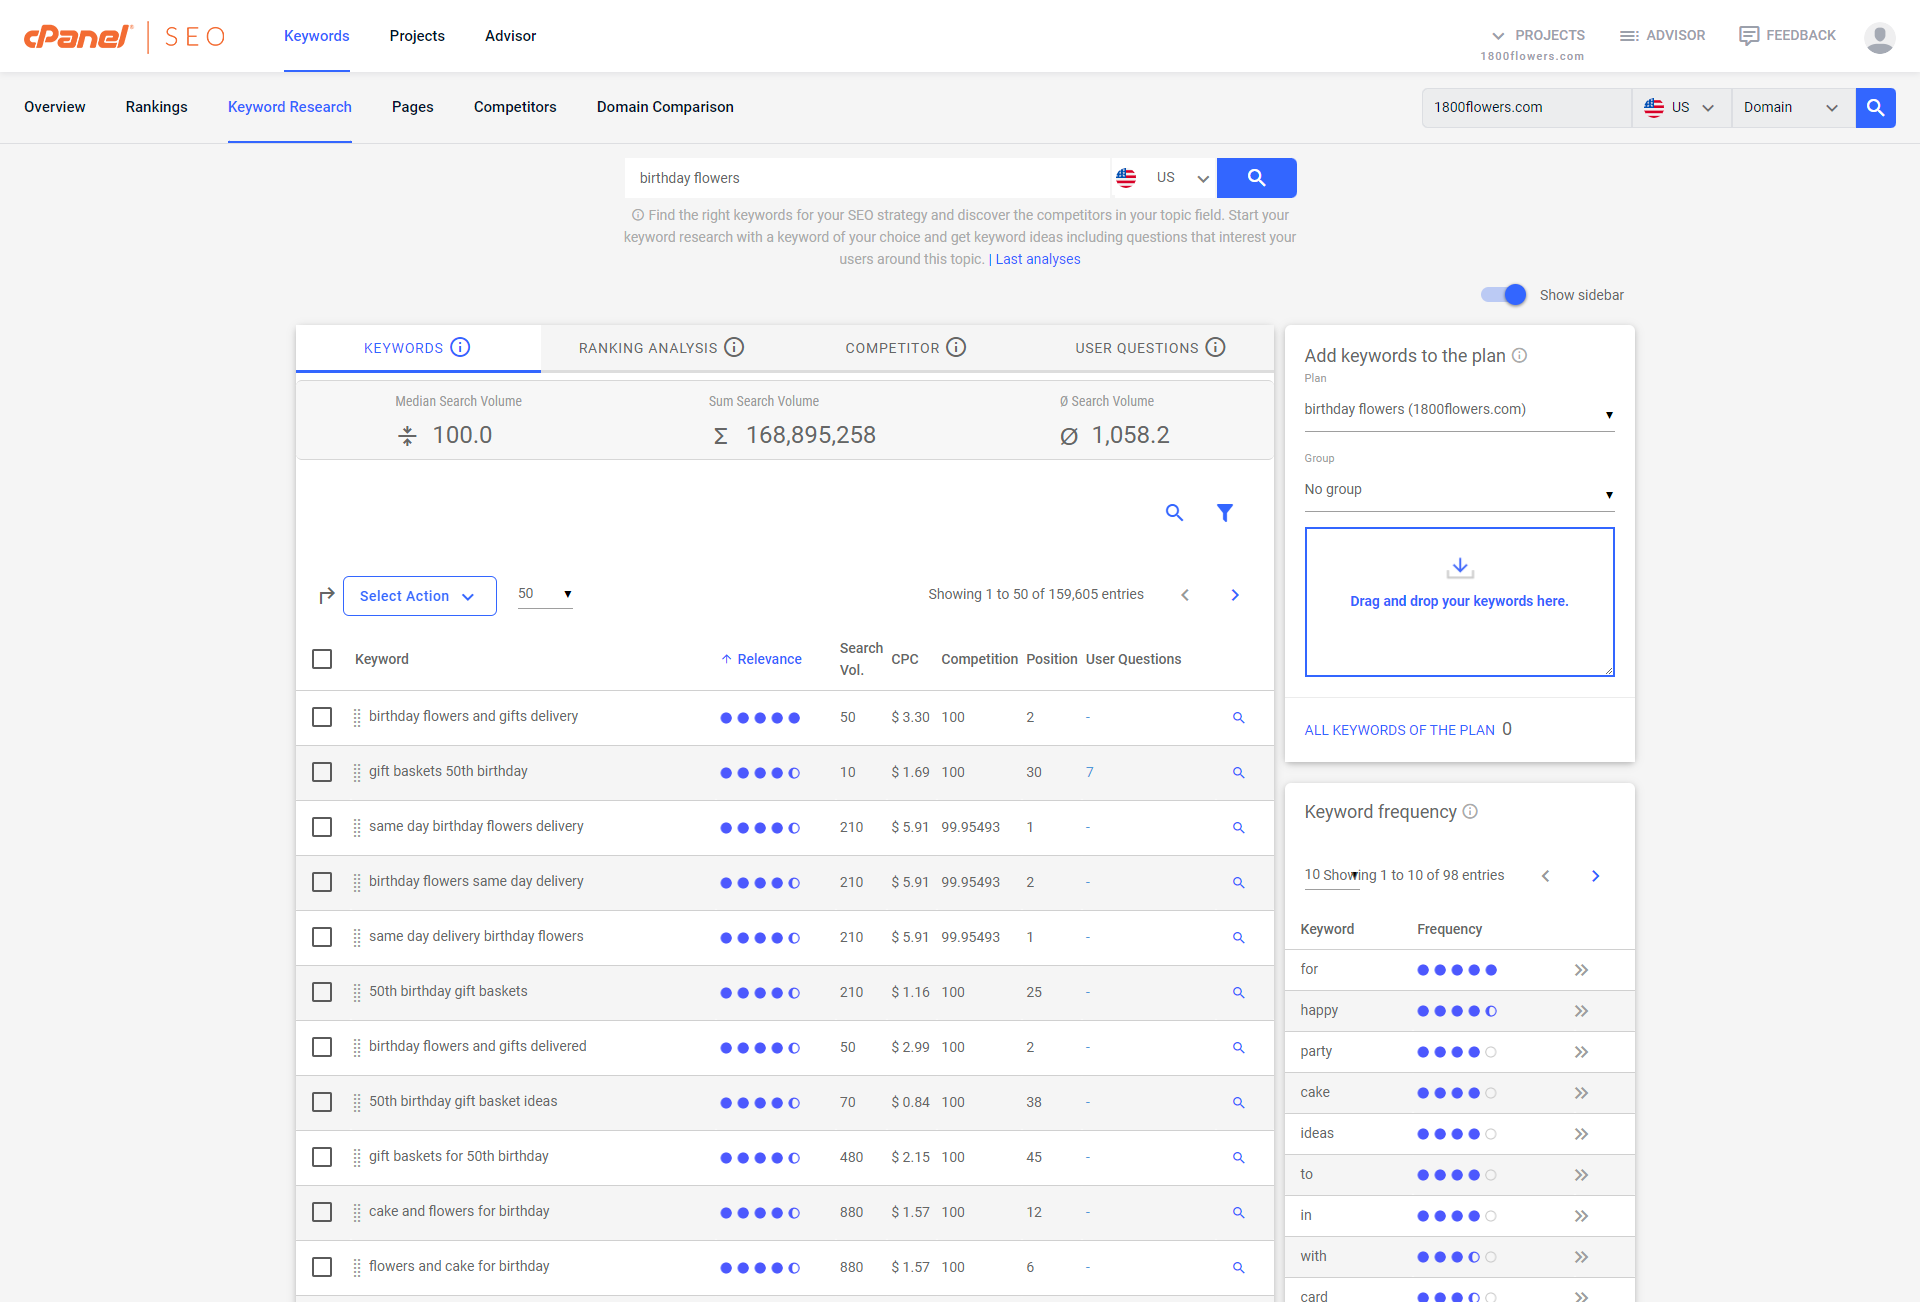
Task: Click the blue keyword search button
Action: coord(1256,178)
